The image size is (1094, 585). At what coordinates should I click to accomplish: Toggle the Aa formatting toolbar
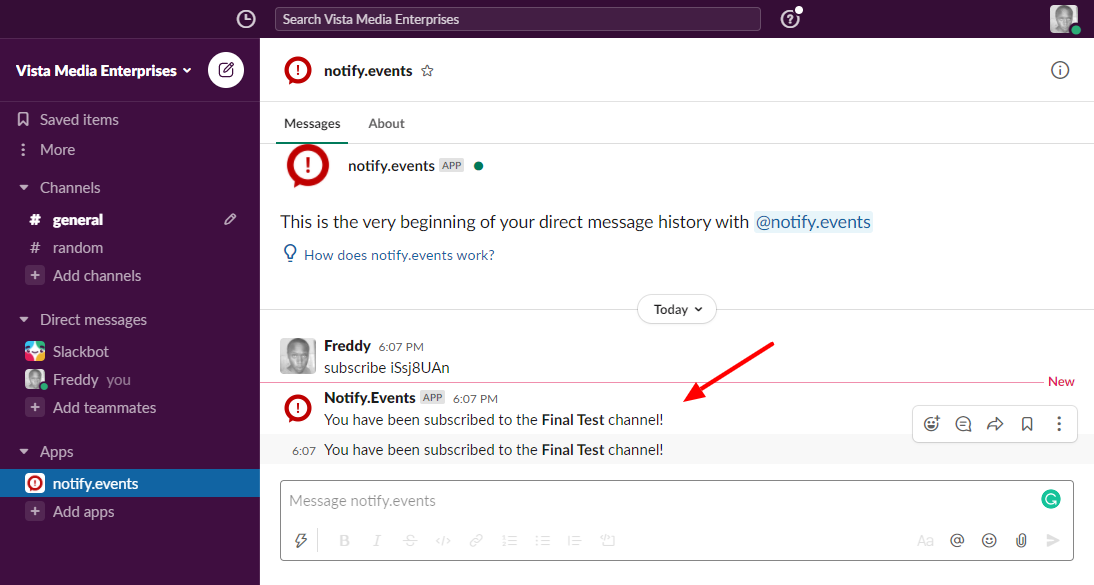point(925,540)
